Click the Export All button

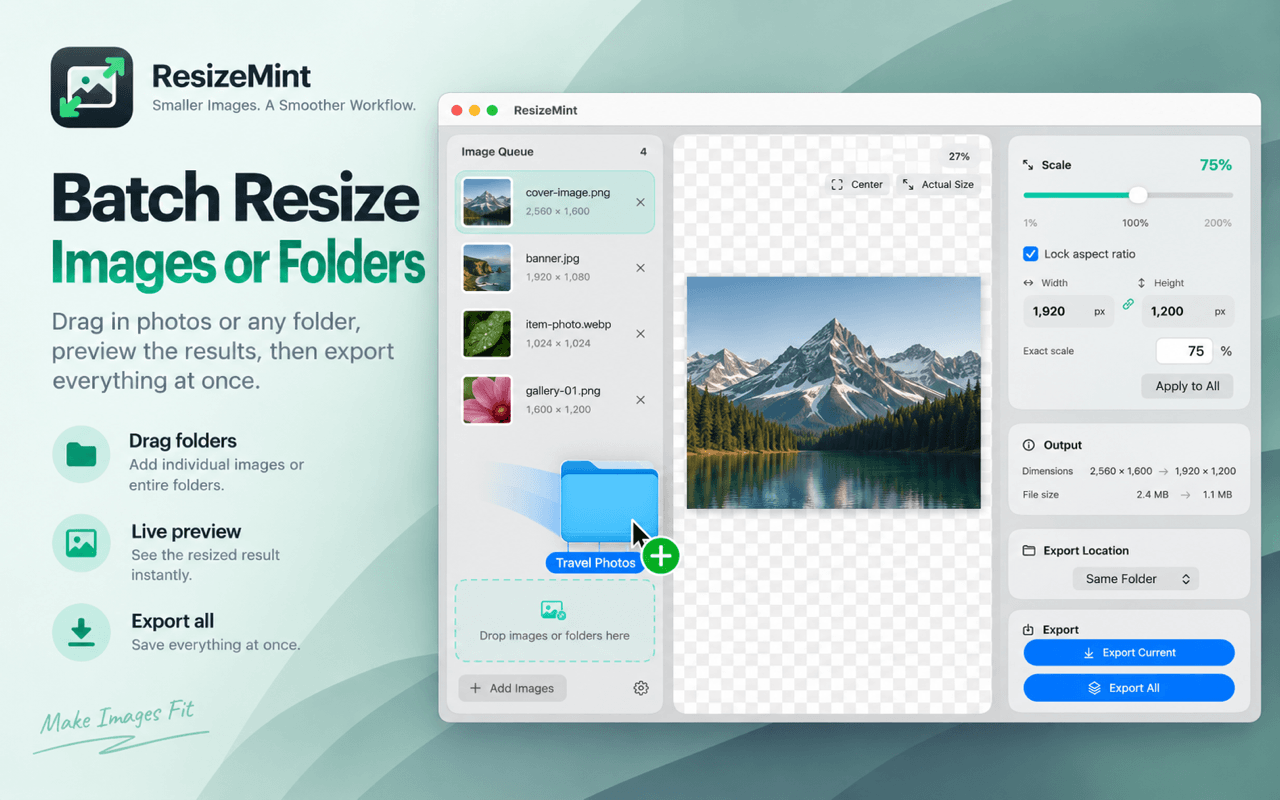point(1129,688)
